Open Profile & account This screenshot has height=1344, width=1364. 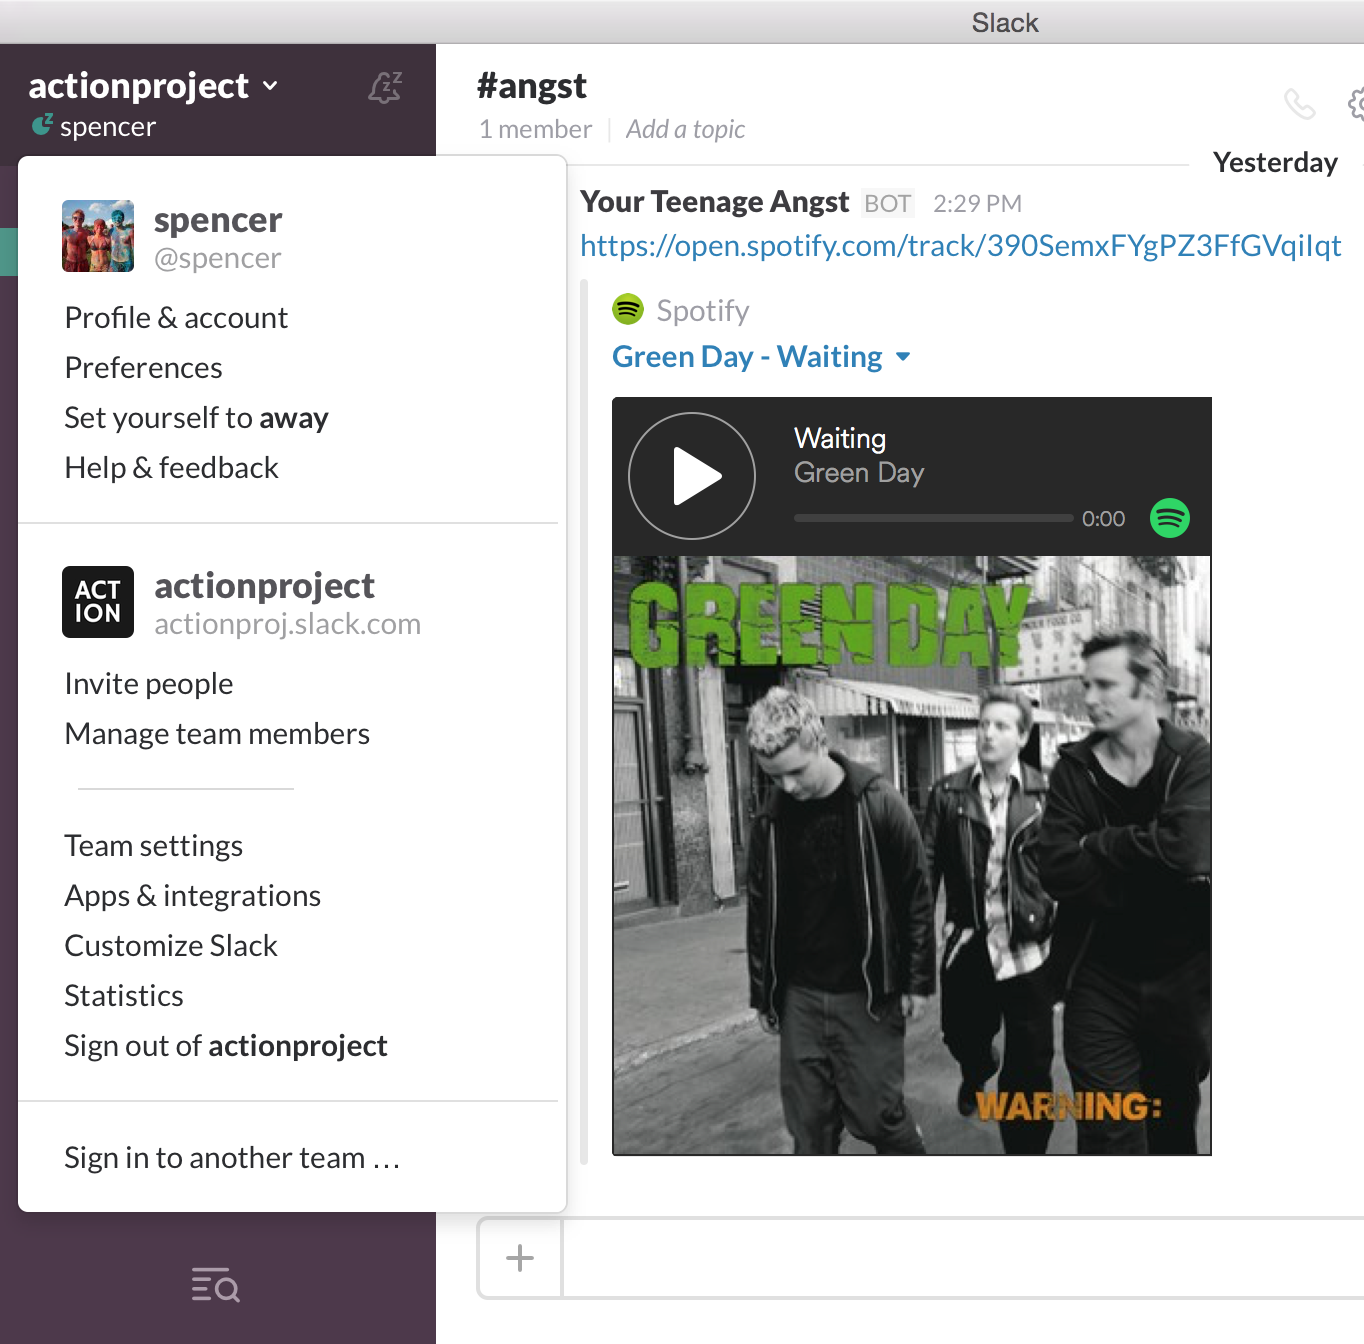click(x=176, y=318)
